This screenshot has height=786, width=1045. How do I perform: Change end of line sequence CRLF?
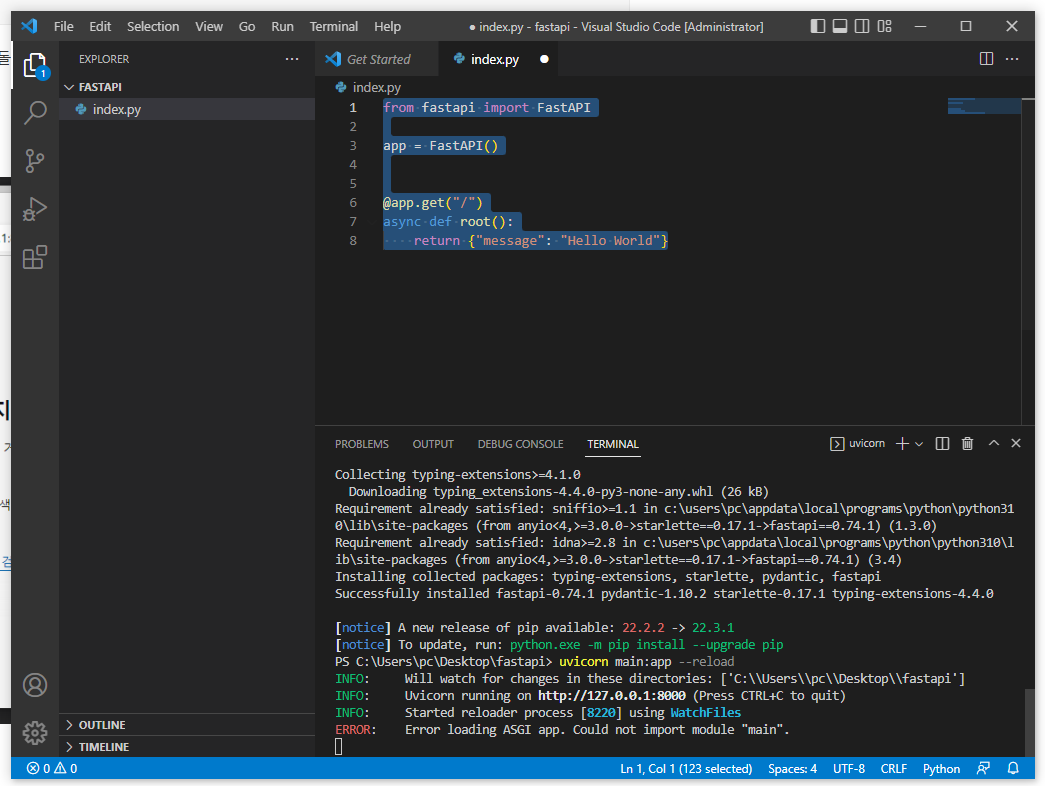[x=893, y=769]
